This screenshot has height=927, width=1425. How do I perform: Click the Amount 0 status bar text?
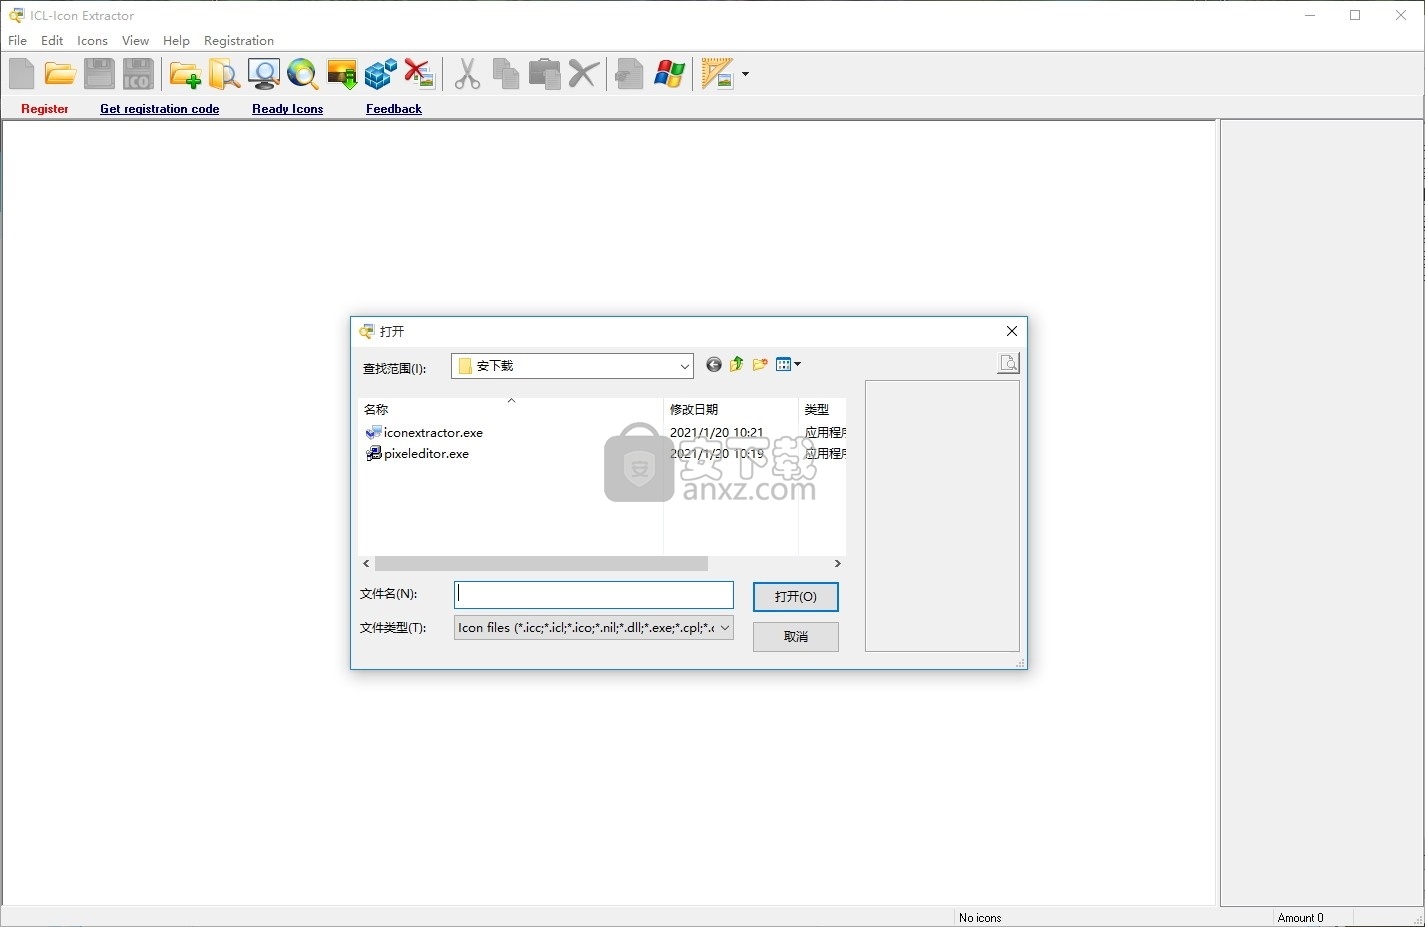pyautogui.click(x=1300, y=917)
